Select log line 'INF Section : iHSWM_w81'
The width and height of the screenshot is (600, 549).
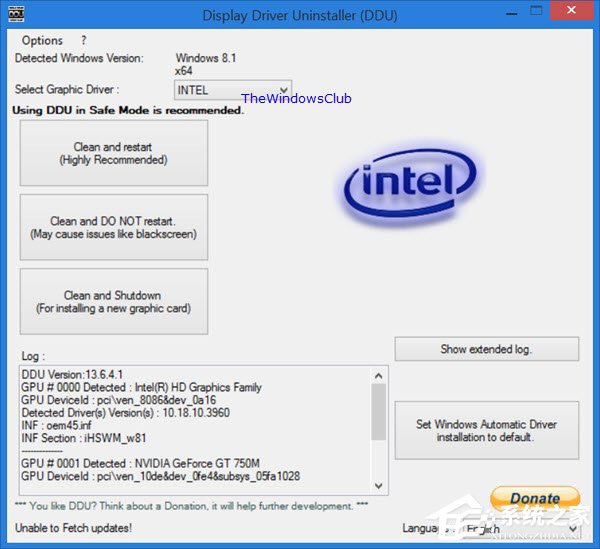click(84, 438)
